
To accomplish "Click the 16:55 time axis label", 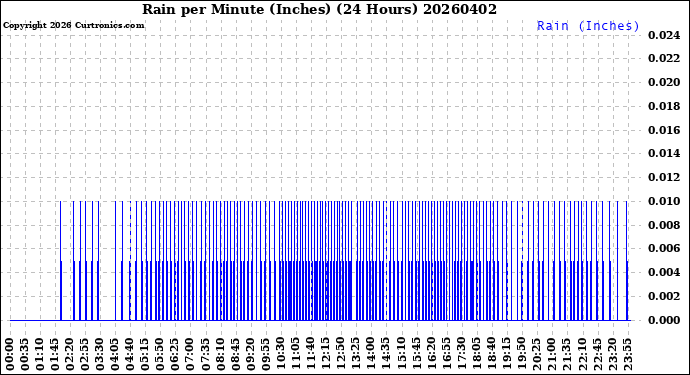I will (446, 354).
